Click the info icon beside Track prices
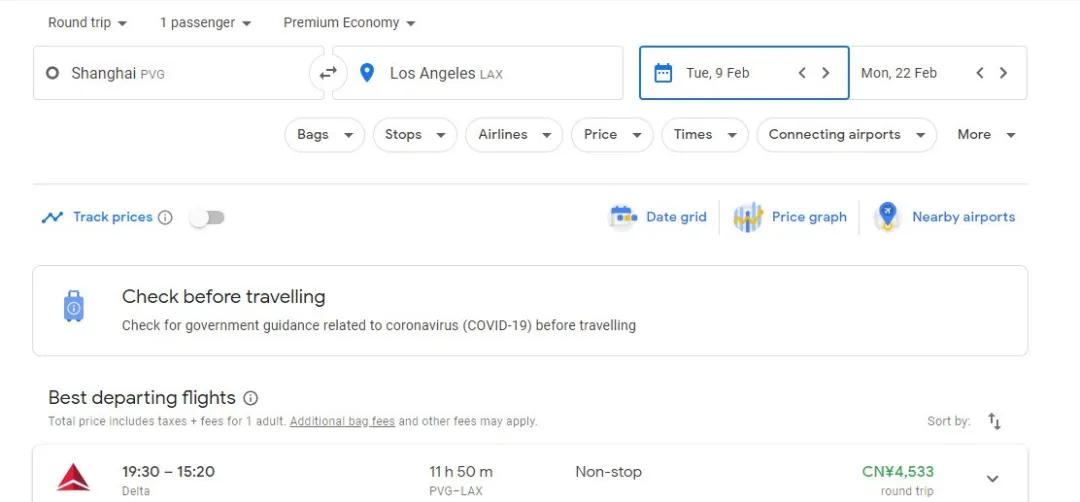The image size is (1080, 502). tap(166, 217)
